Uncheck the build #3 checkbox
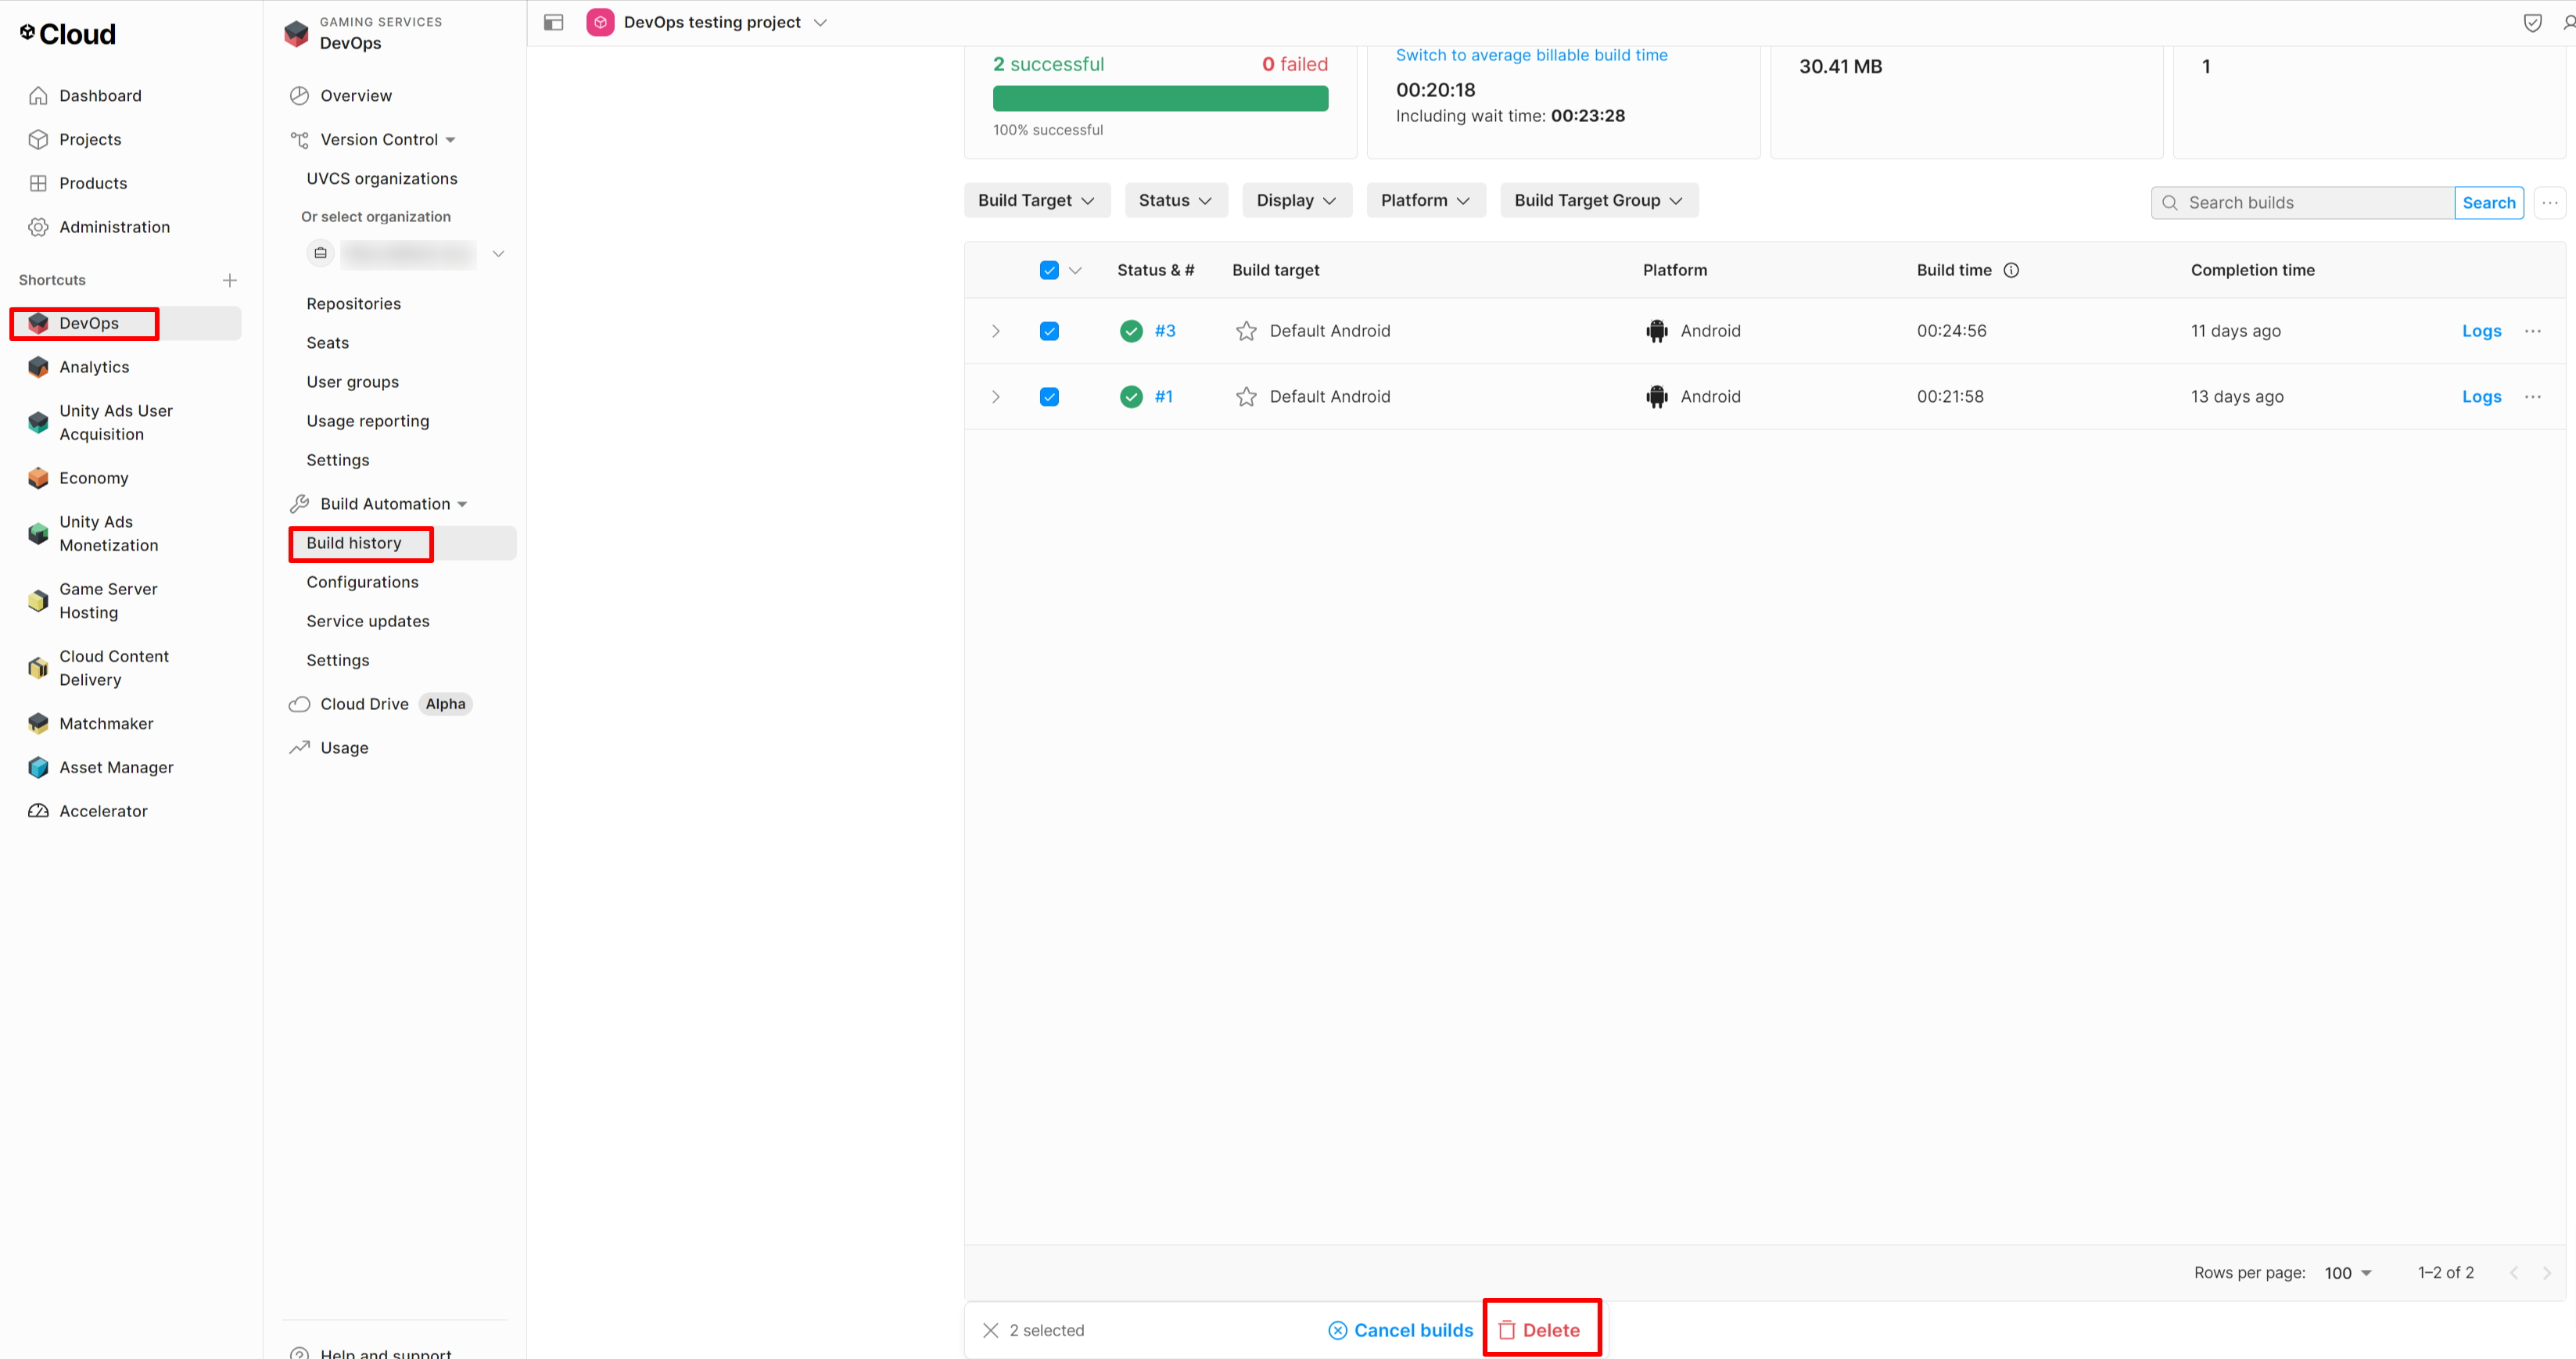This screenshot has width=2576, height=1359. (1049, 331)
